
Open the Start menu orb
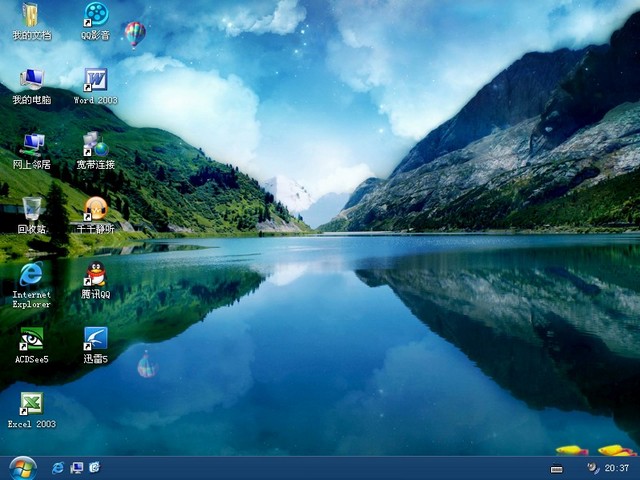22,467
